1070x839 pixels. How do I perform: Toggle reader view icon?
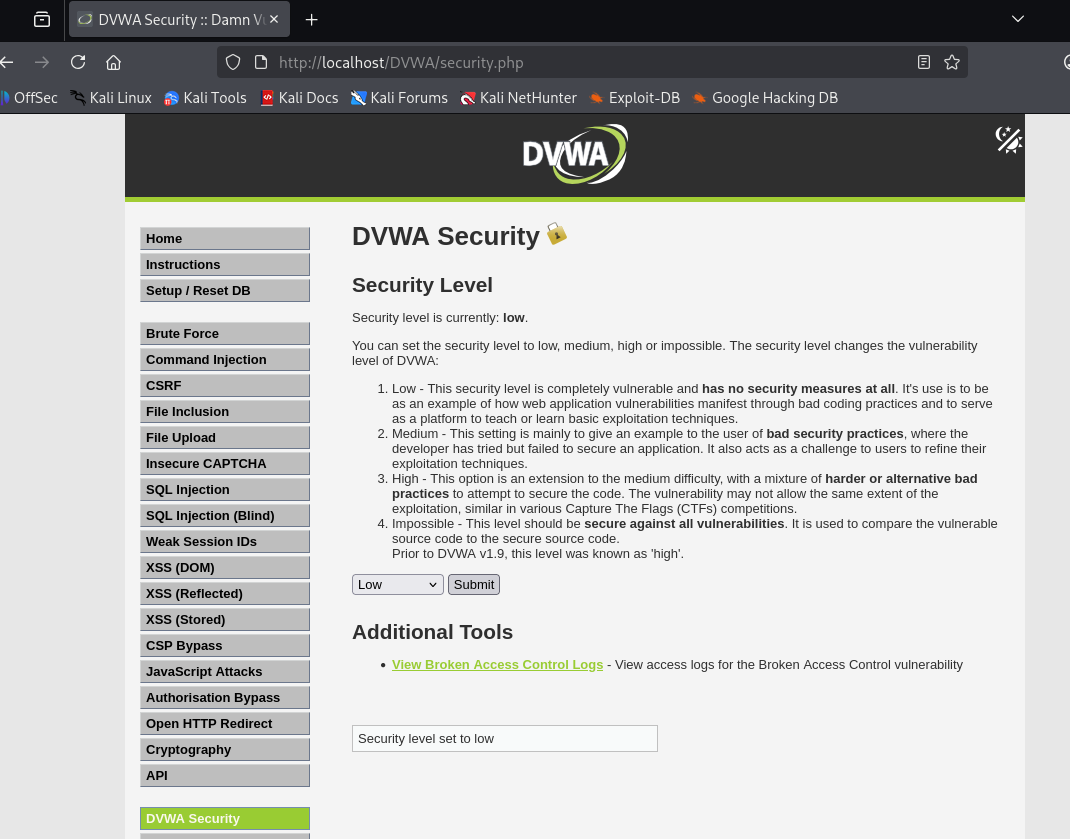pyautogui.click(x=923, y=62)
